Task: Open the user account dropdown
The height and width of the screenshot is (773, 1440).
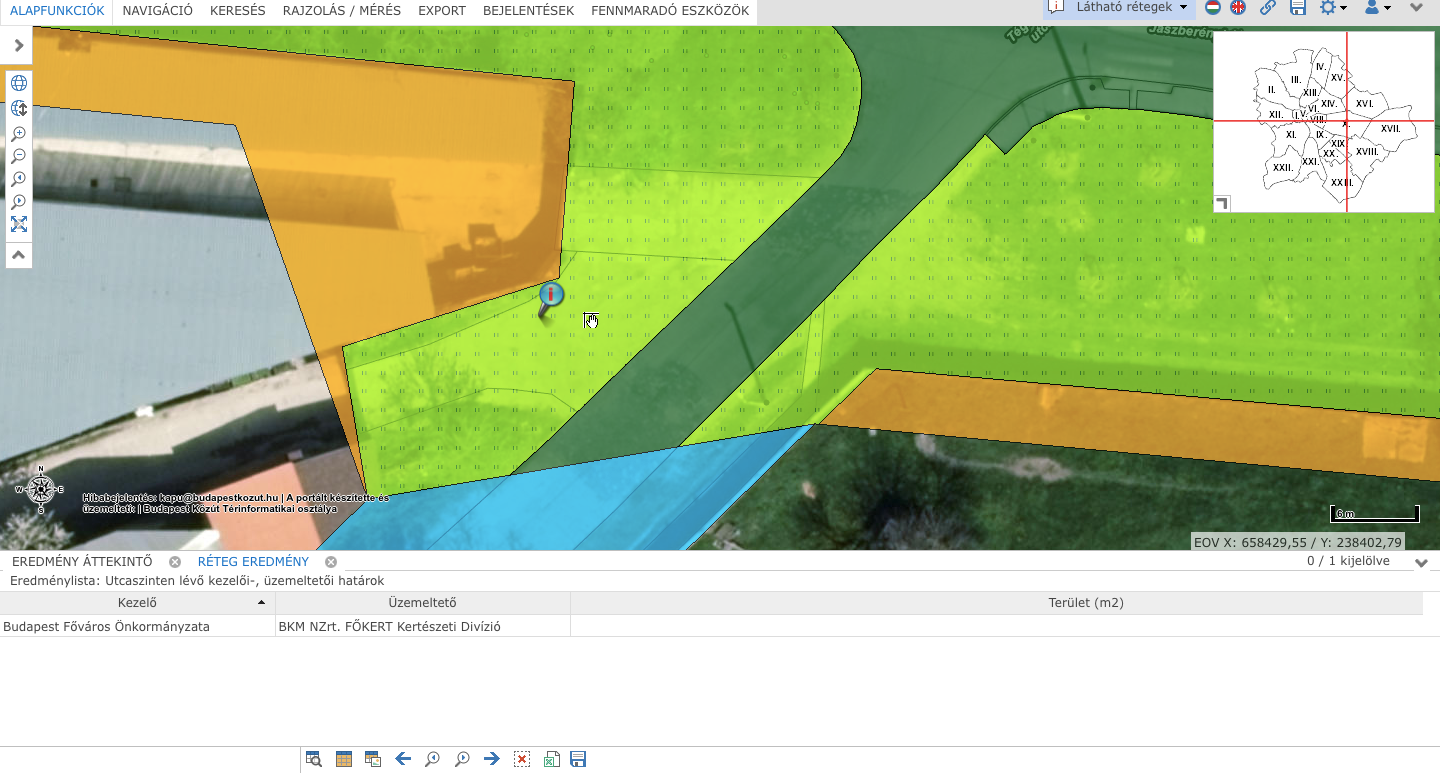Action: 1377,8
